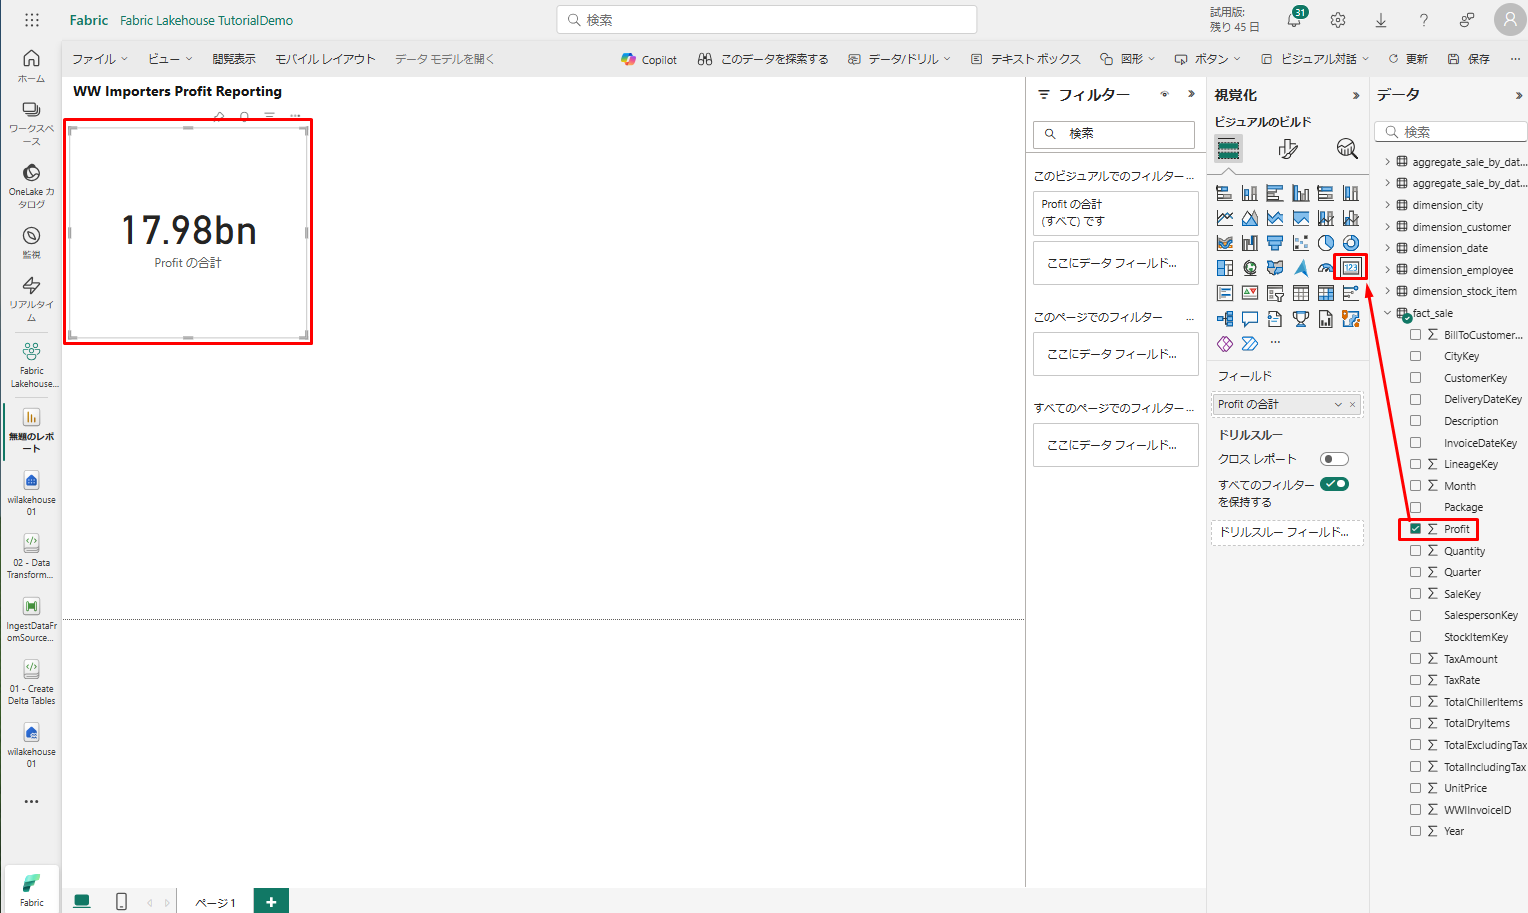Expand the dimension_employee table

pyautogui.click(x=1388, y=270)
